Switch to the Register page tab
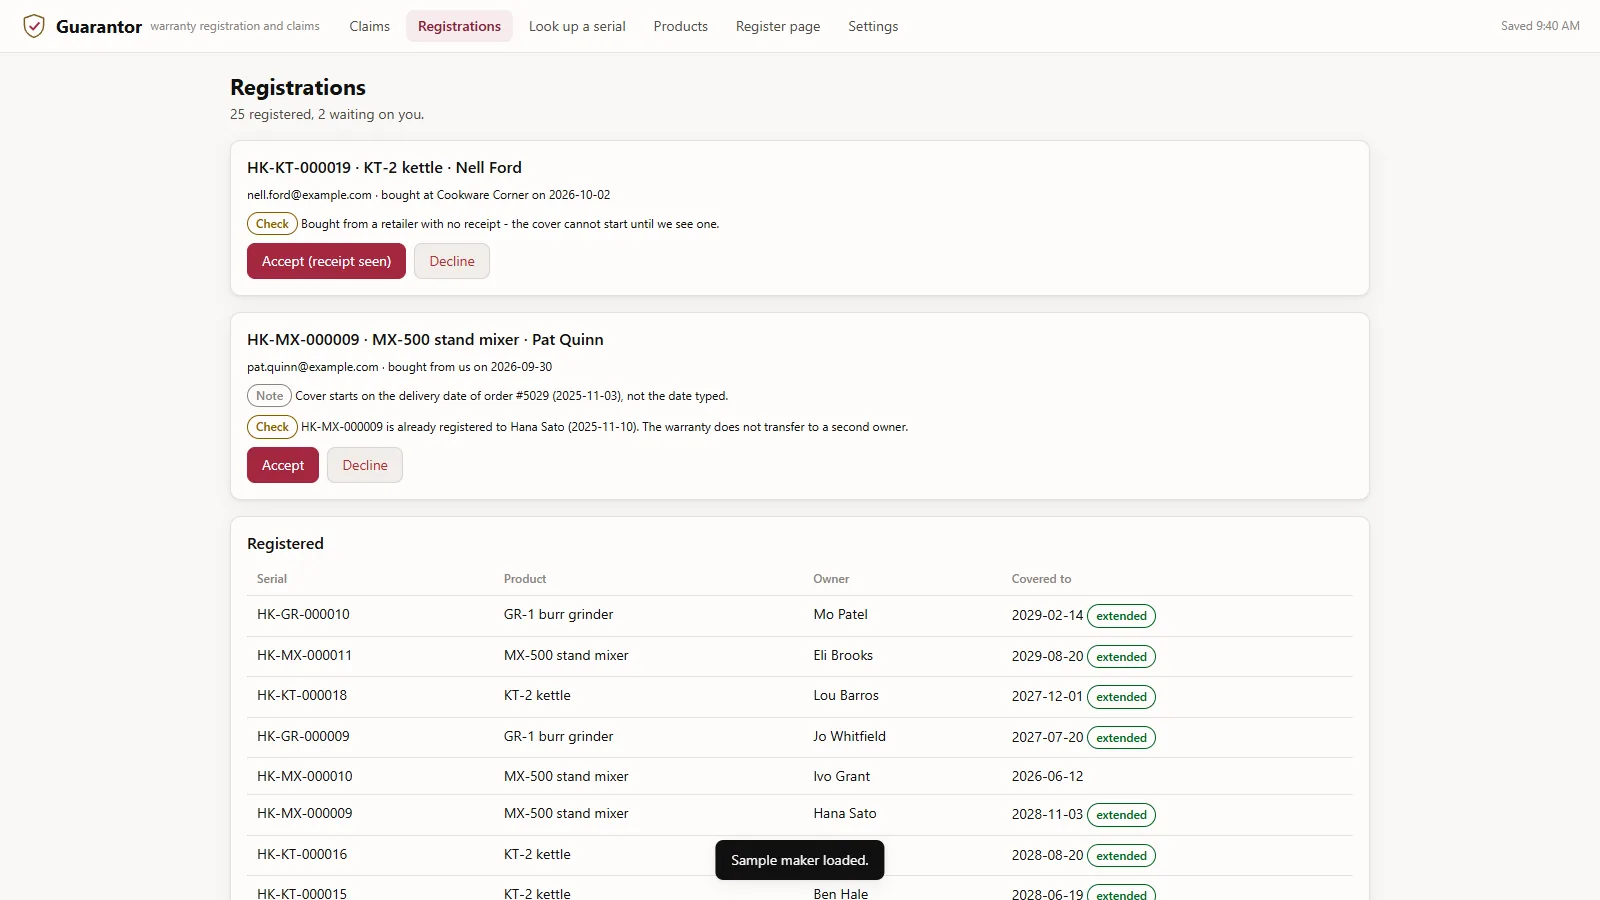This screenshot has width=1600, height=900. click(x=778, y=26)
